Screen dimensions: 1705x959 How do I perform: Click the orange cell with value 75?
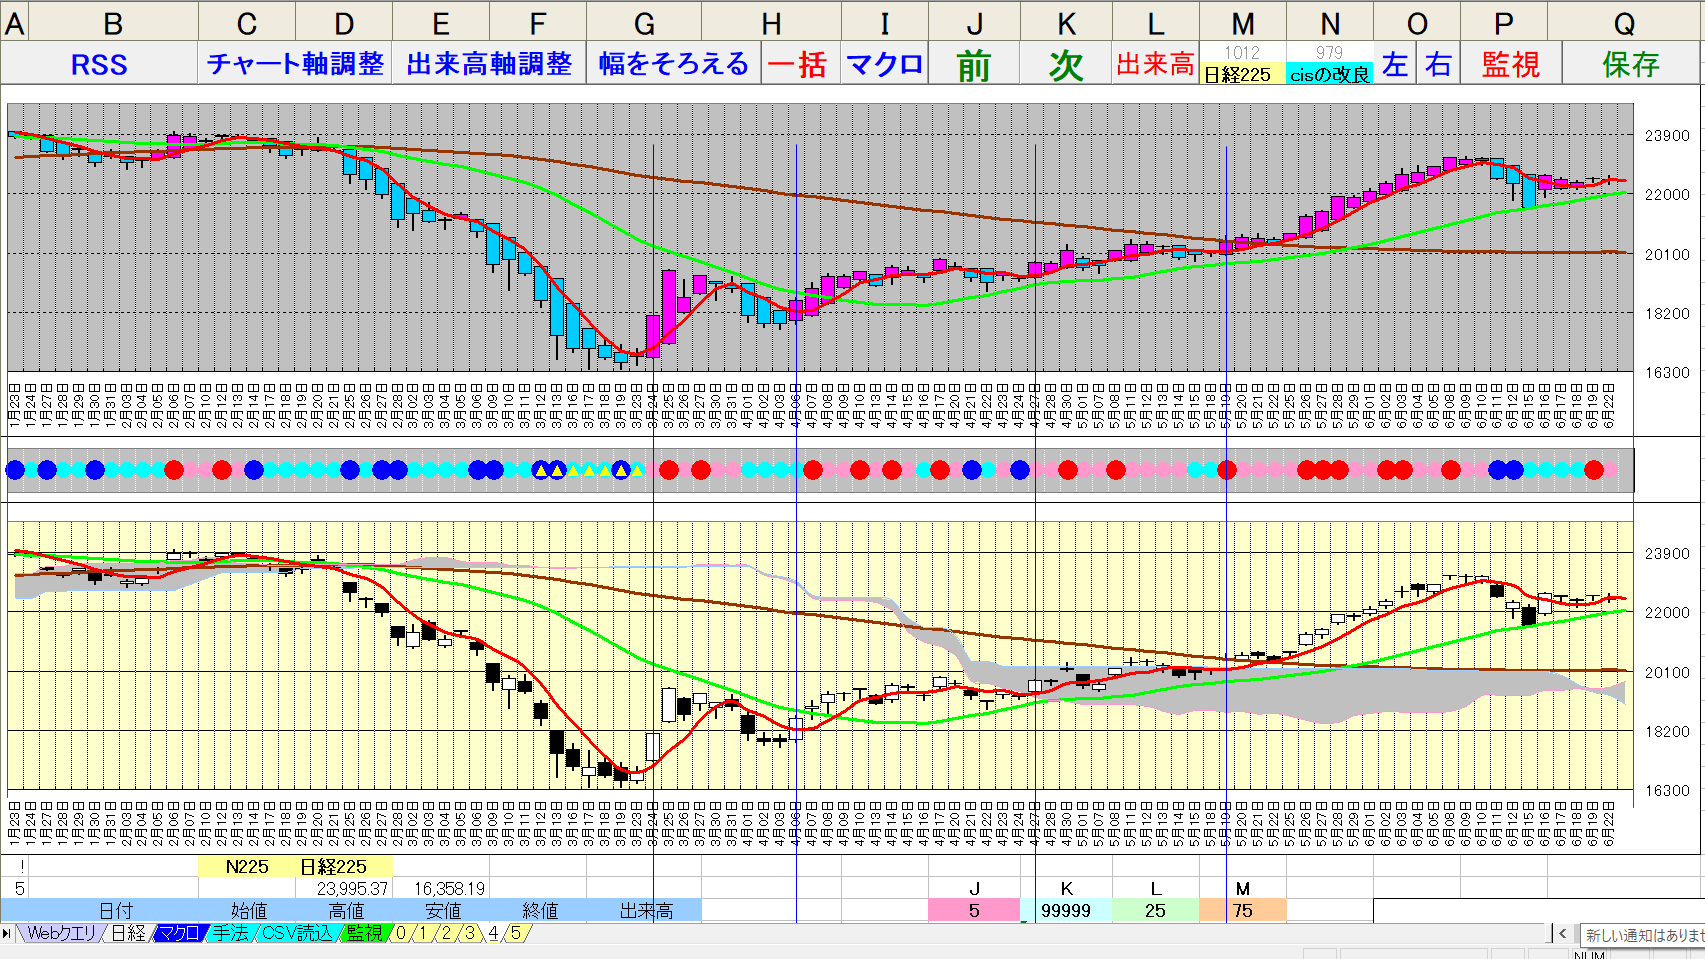[x=1242, y=910]
